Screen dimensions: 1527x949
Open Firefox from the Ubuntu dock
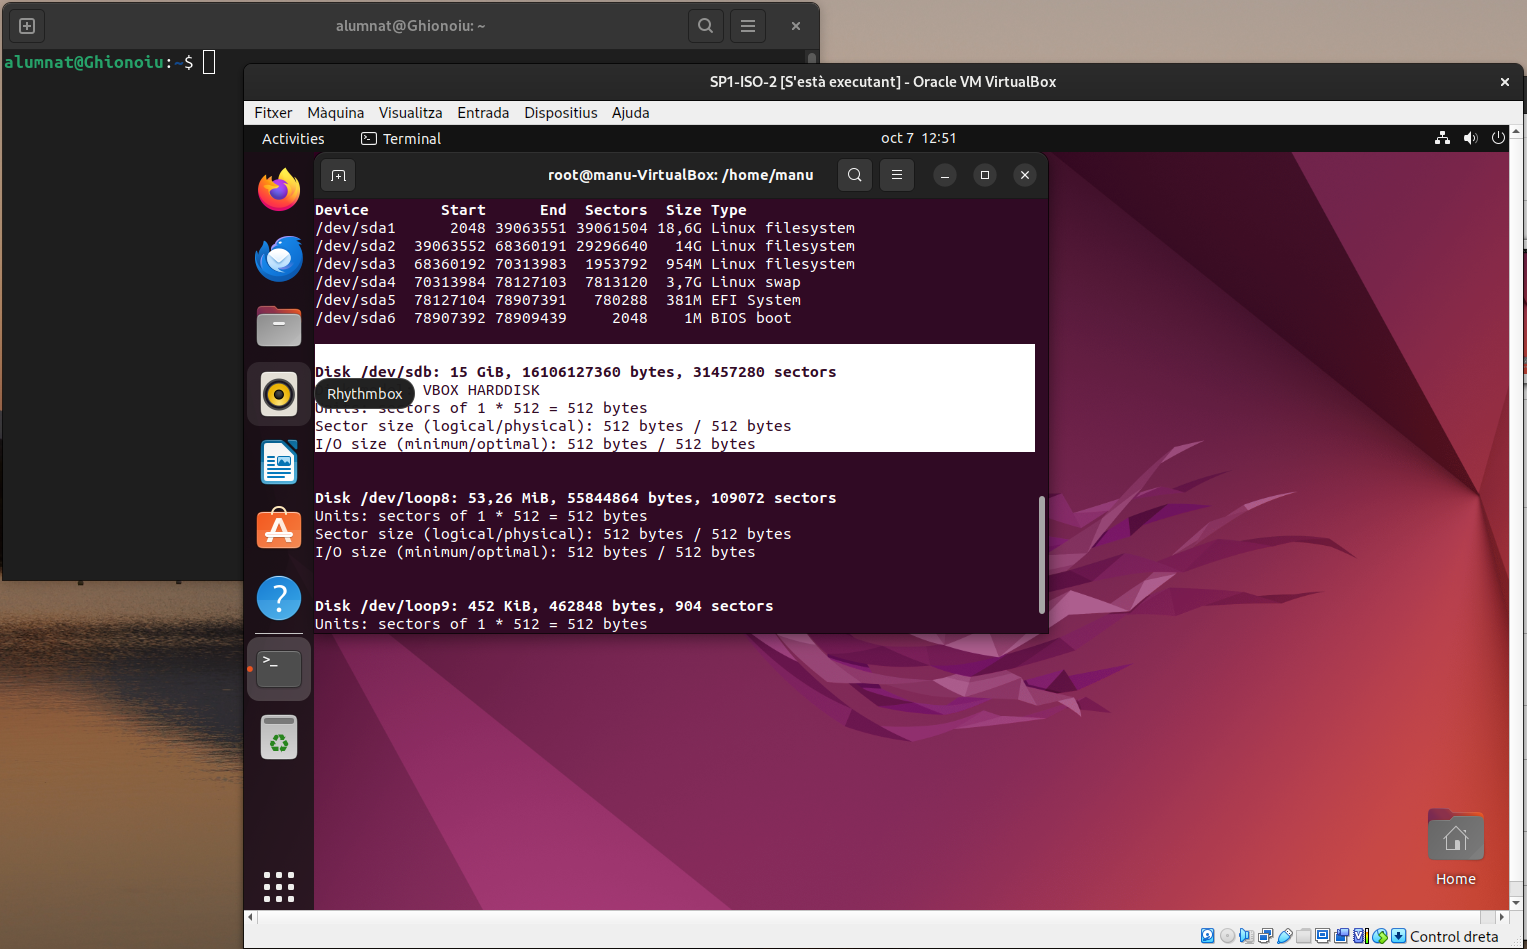click(279, 190)
